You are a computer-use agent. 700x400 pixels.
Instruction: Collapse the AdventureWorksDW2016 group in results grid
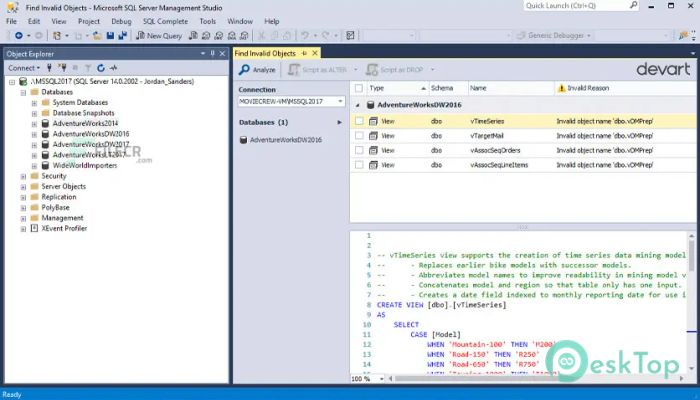point(358,105)
